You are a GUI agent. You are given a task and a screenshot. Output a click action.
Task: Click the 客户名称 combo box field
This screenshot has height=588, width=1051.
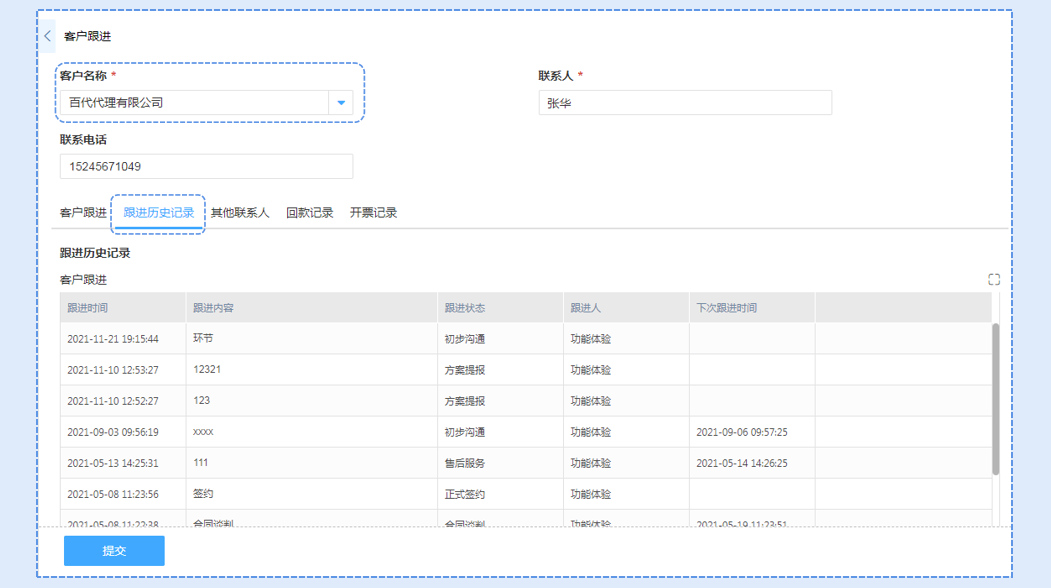194,103
